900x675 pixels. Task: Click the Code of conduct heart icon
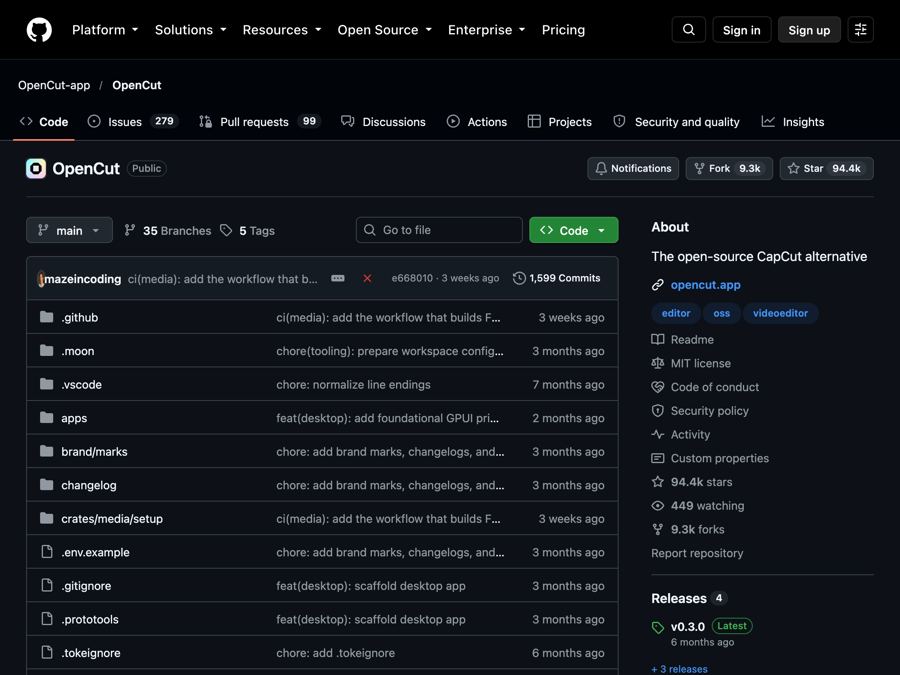658,387
